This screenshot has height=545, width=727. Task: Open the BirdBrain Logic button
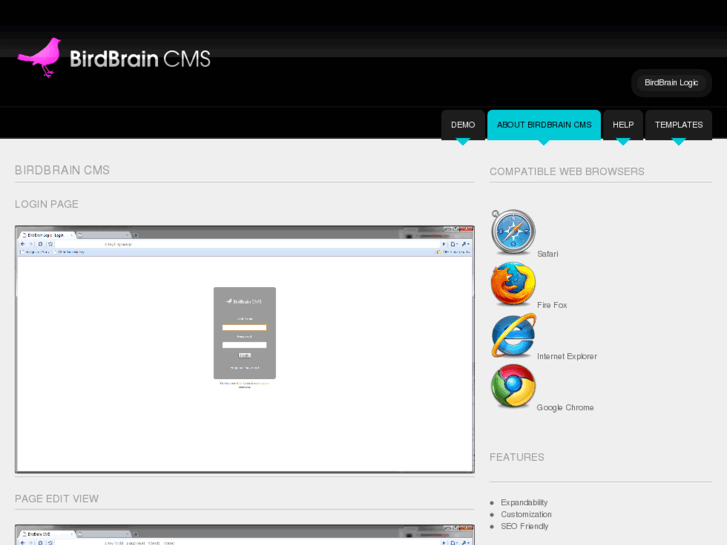coord(671,83)
